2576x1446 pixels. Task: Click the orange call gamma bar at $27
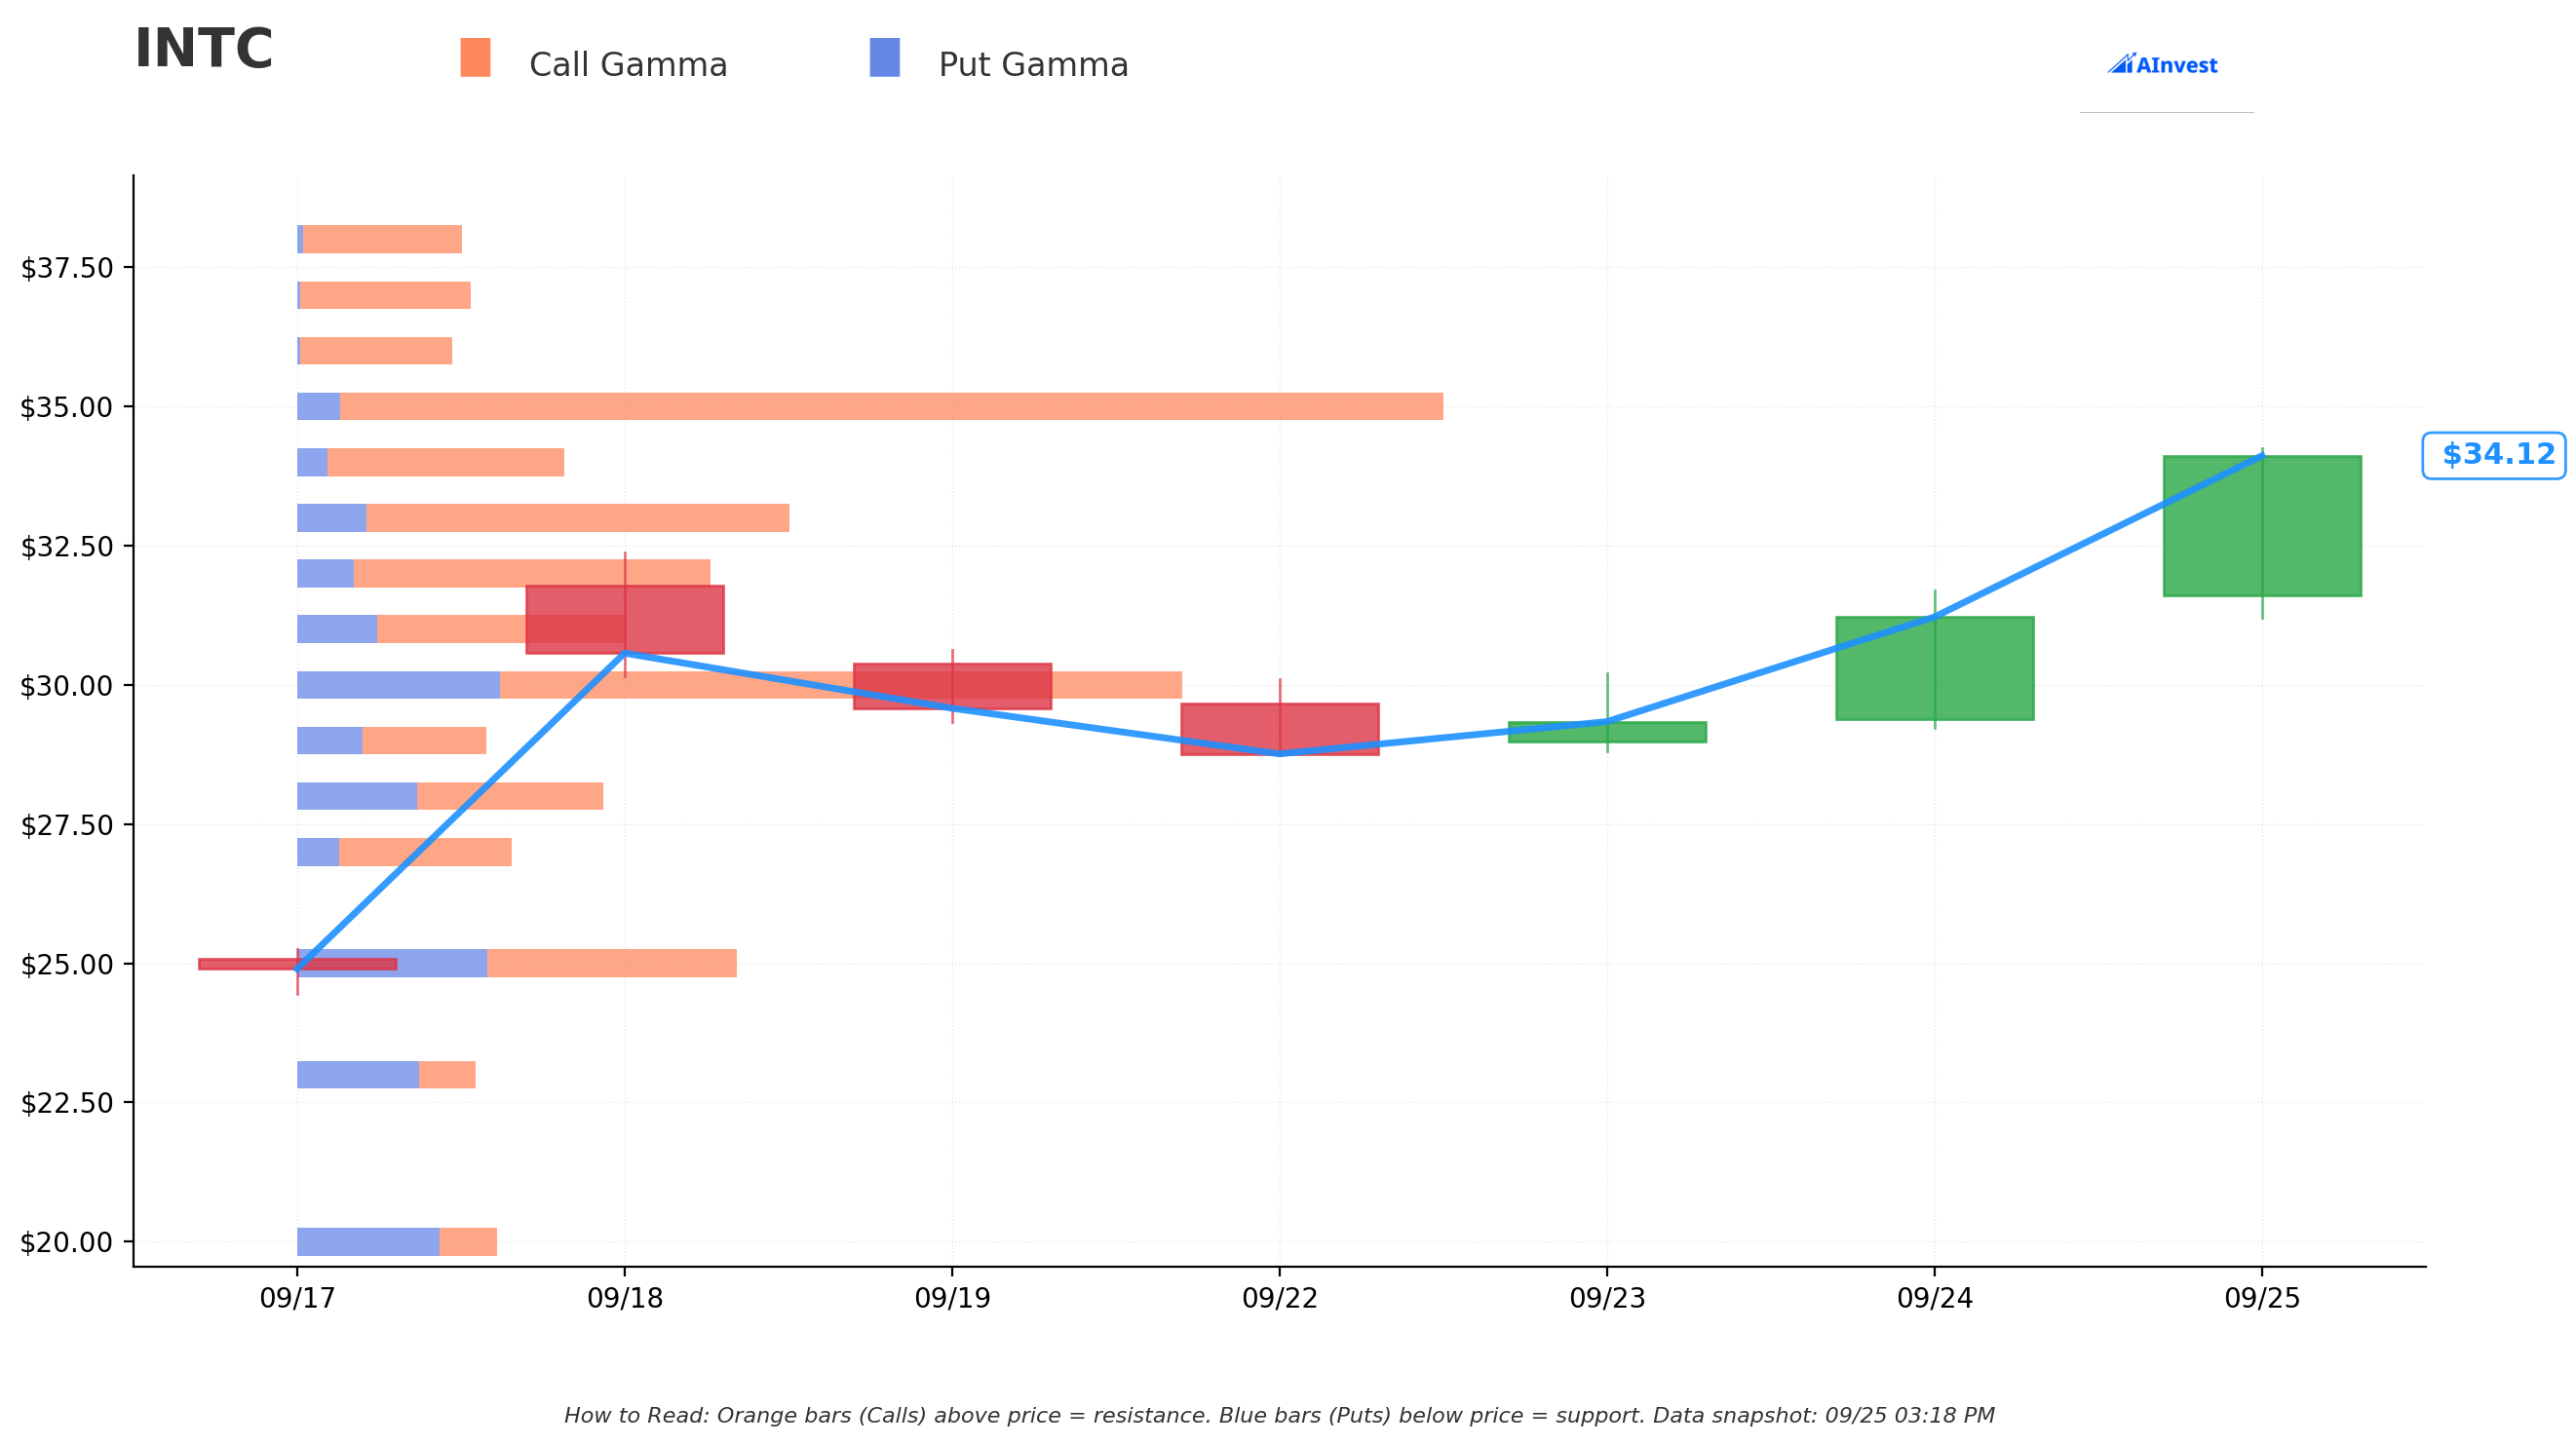coord(425,852)
